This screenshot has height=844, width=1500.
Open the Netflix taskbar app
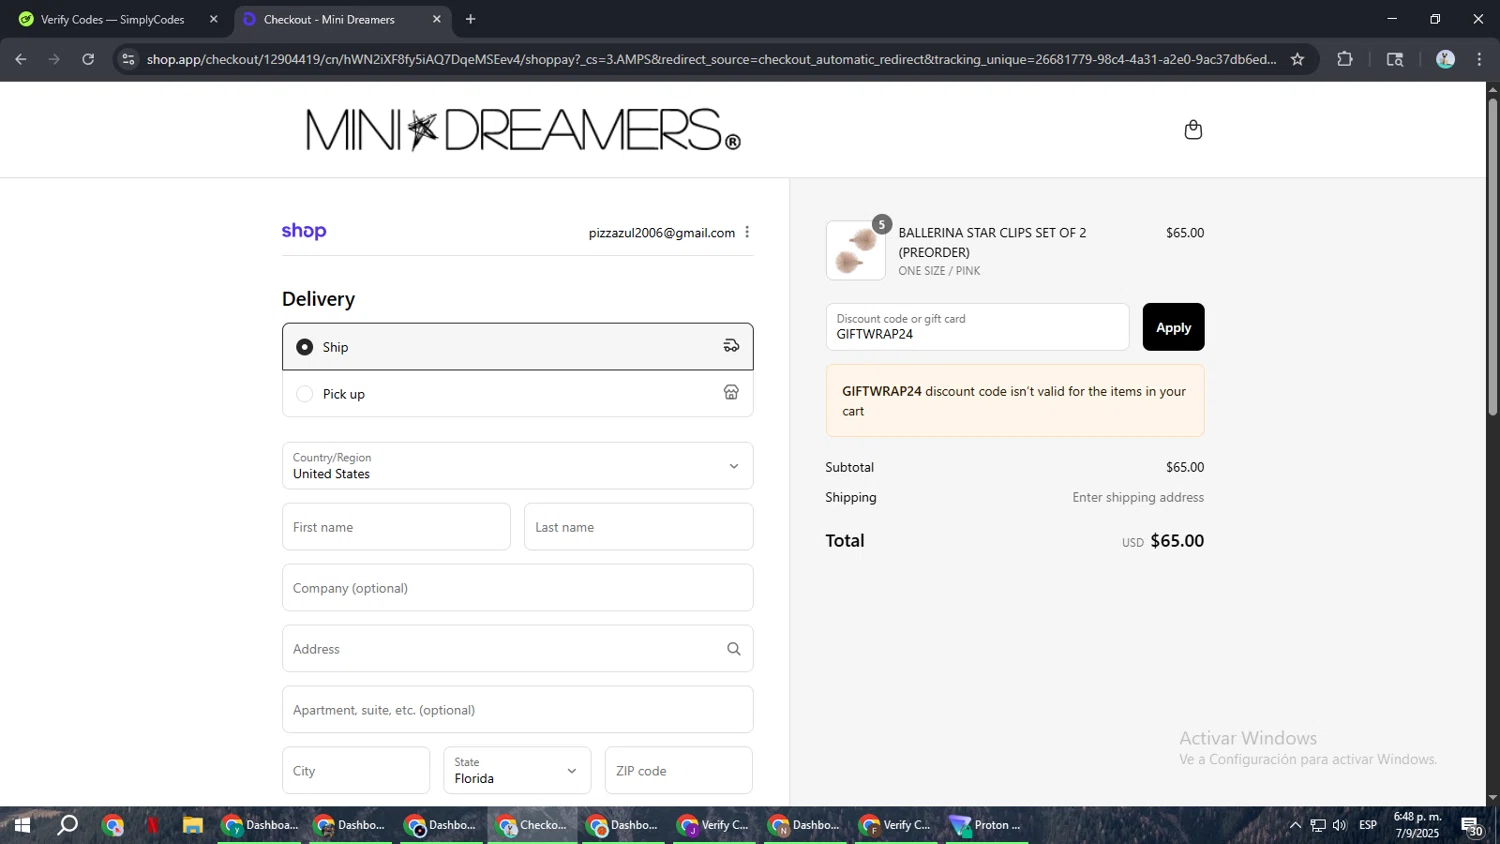152,825
